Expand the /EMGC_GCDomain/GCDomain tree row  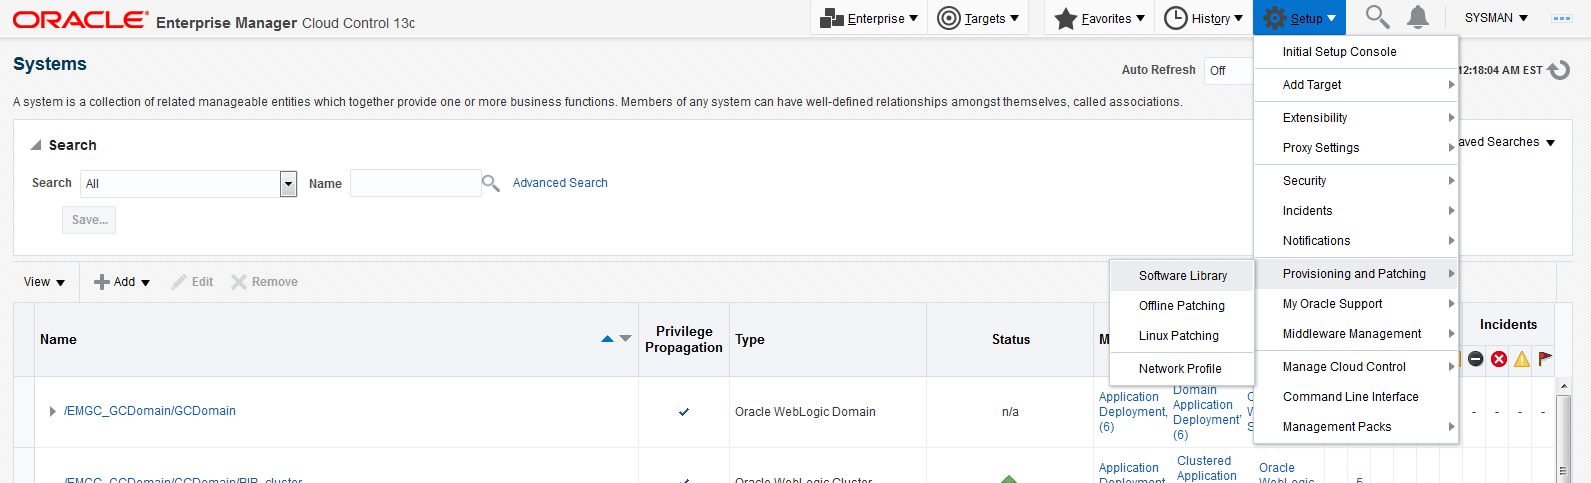(52, 411)
